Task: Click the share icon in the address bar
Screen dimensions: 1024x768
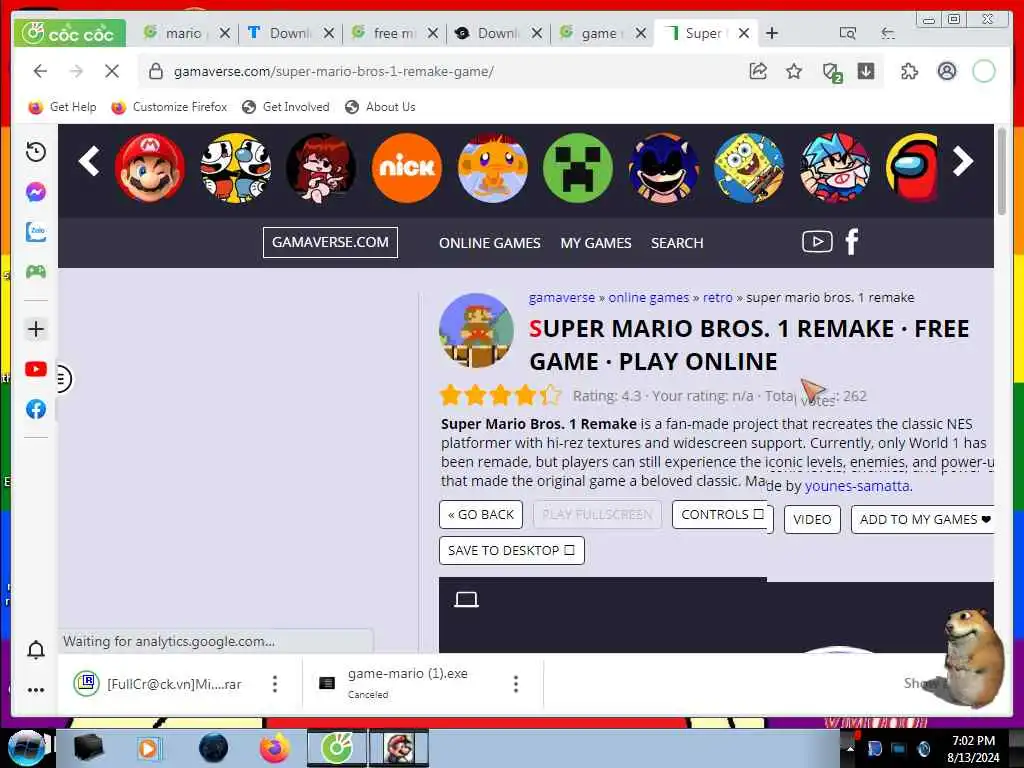Action: coord(758,71)
